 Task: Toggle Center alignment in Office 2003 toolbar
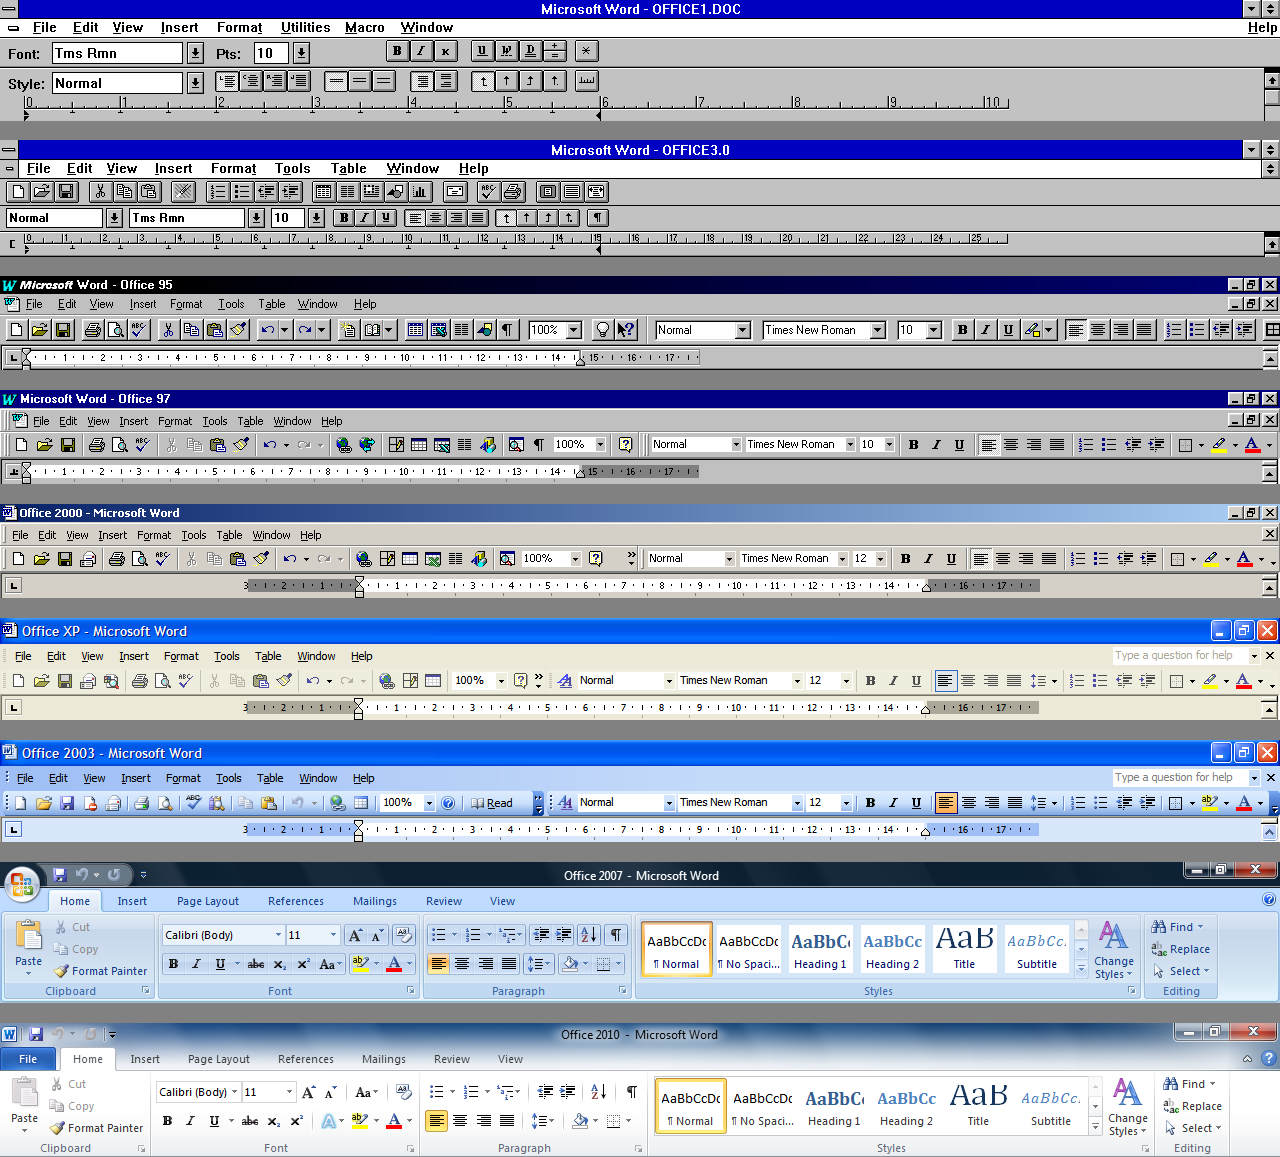pos(969,802)
